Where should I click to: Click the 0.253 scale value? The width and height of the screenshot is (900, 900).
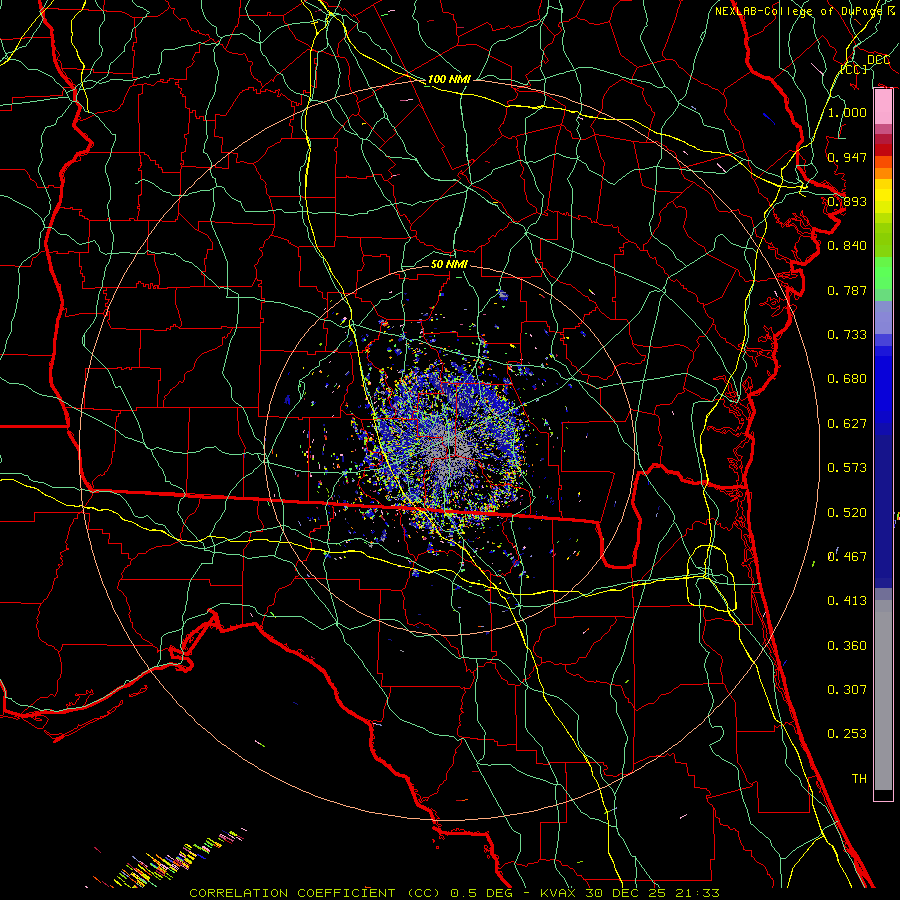pyautogui.click(x=847, y=734)
